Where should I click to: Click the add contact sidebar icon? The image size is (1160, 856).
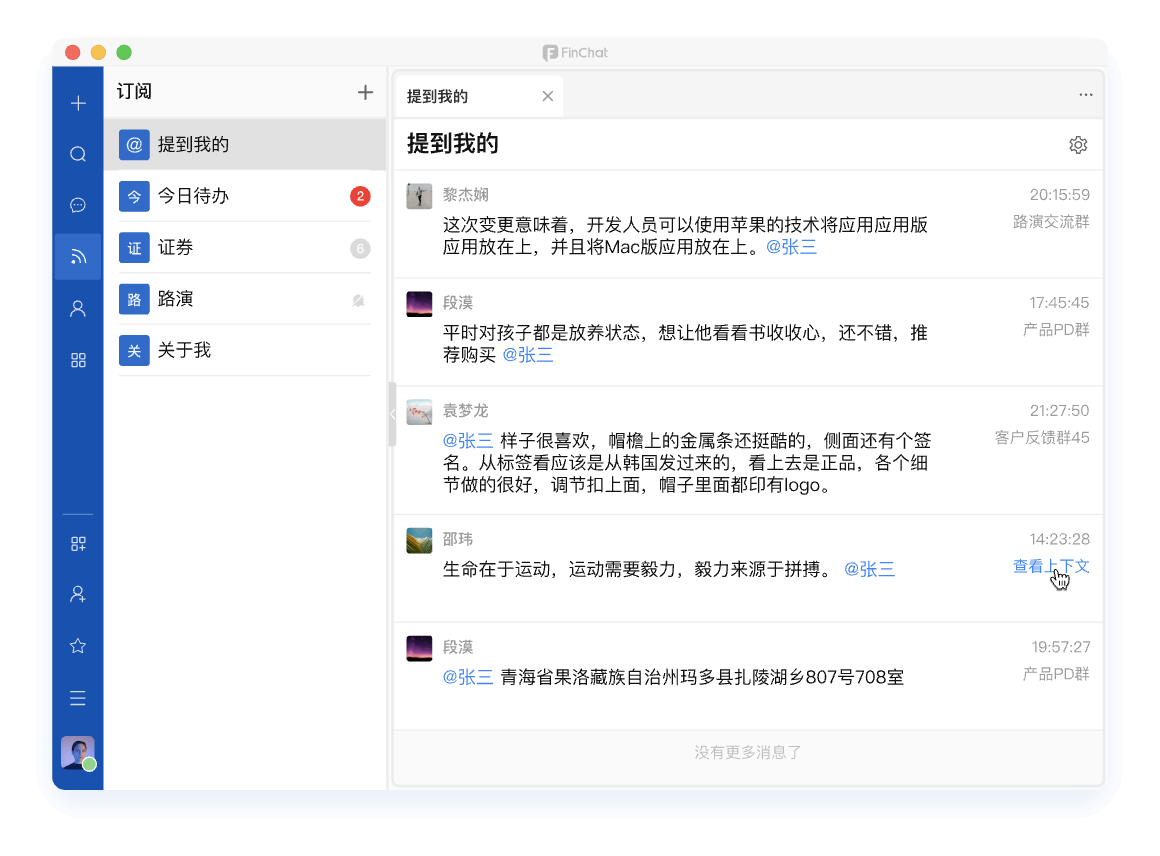tap(78, 594)
